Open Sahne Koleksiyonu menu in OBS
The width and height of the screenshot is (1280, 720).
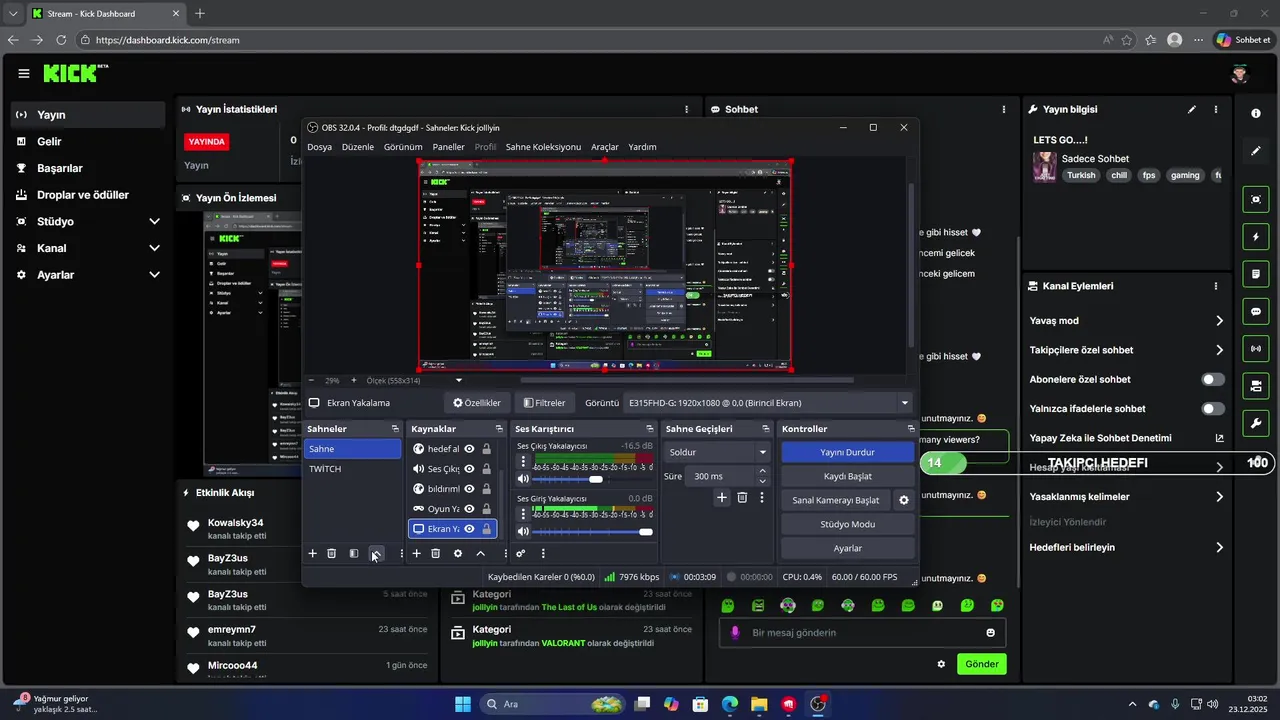click(543, 147)
